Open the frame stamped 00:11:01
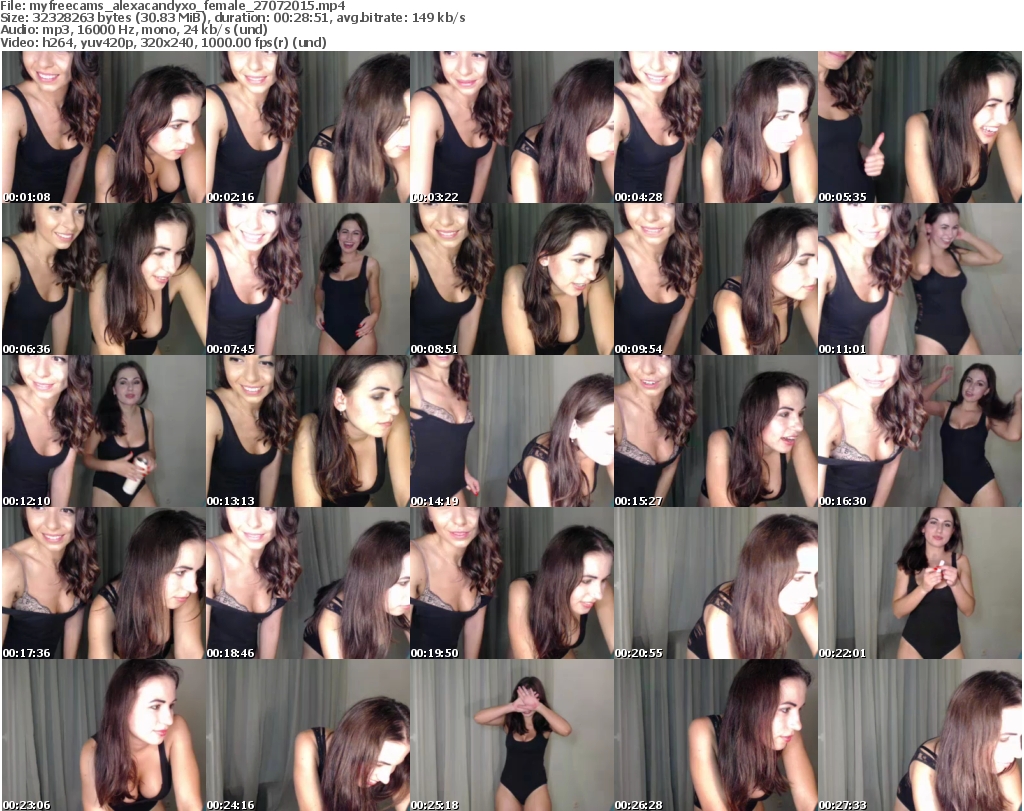The height and width of the screenshot is (811, 1024). pos(920,279)
